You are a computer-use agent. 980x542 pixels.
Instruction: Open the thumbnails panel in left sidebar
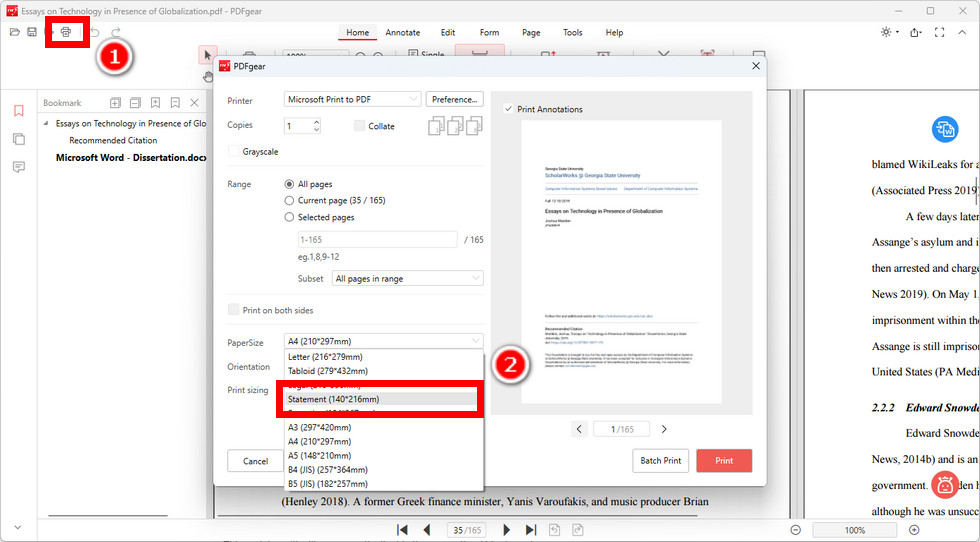coord(19,139)
